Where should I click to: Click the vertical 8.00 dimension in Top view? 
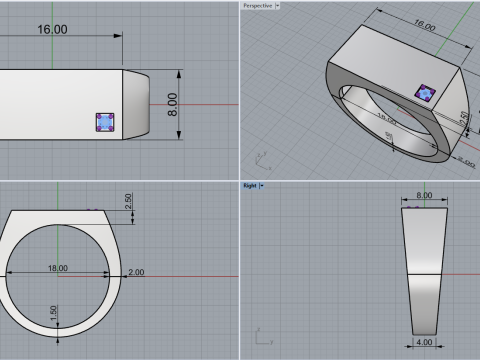pyautogui.click(x=172, y=105)
